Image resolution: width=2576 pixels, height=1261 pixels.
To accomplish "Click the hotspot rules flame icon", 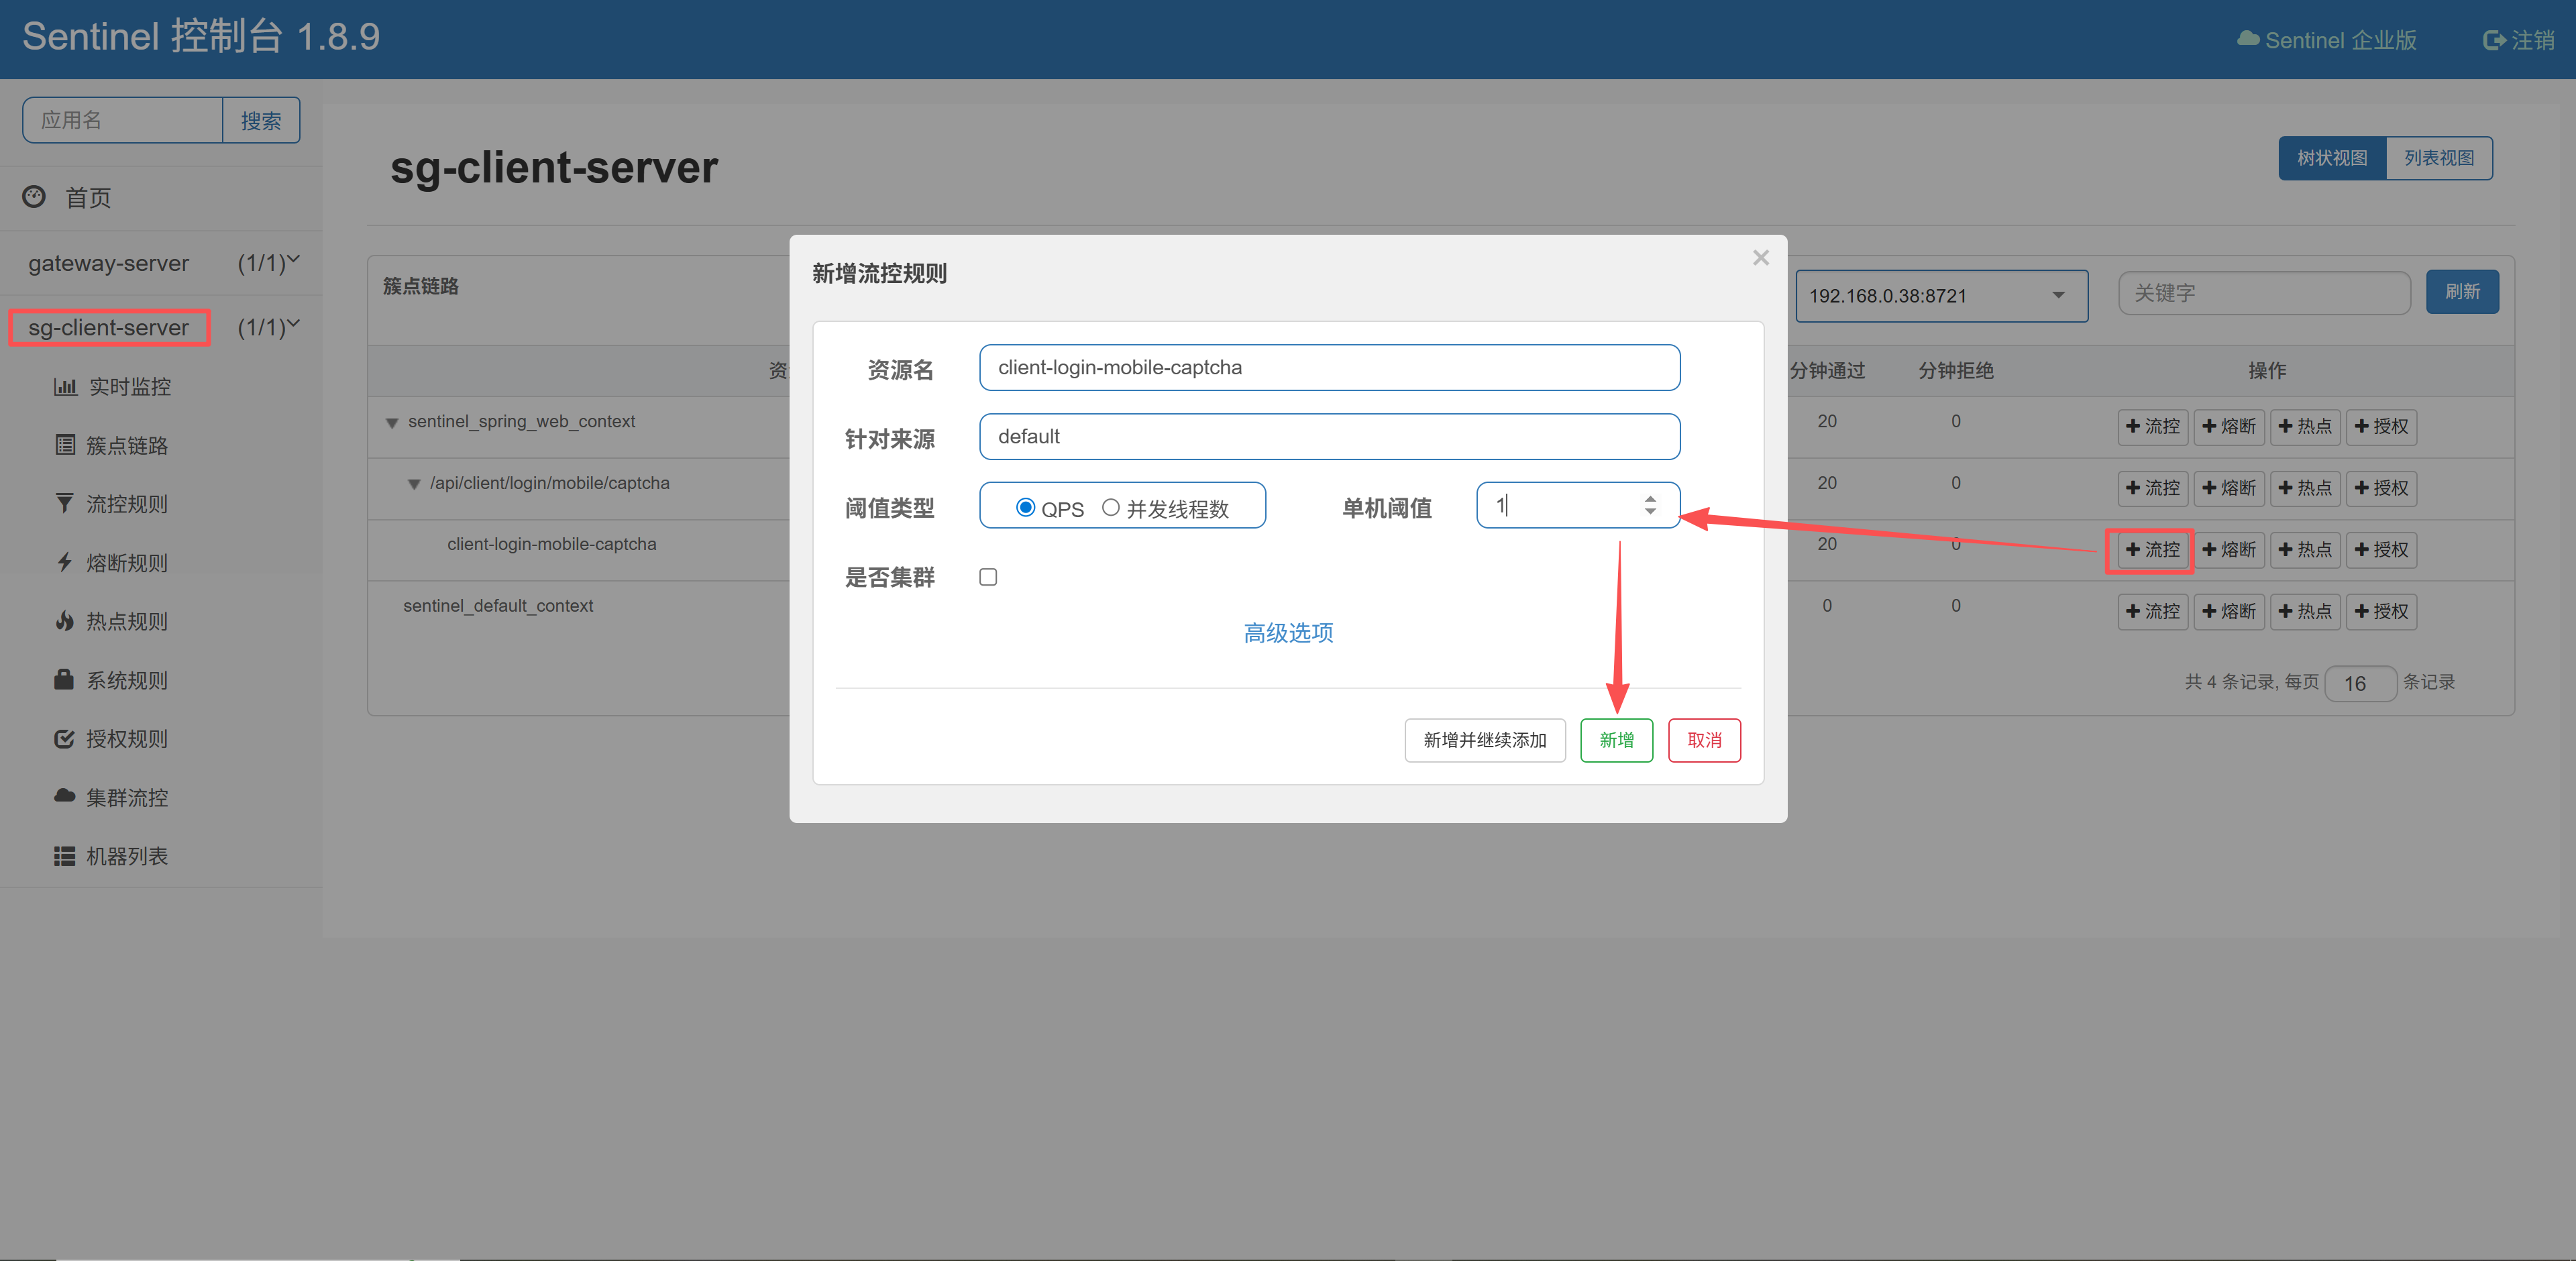I will (x=65, y=621).
